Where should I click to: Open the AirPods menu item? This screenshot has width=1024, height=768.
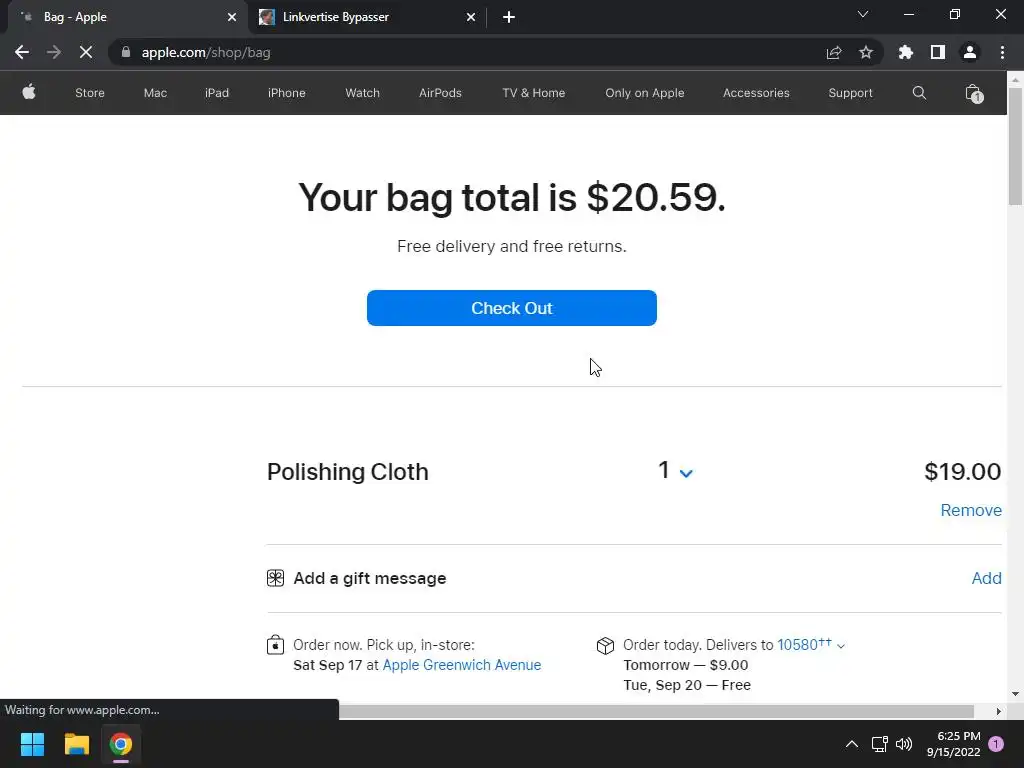click(440, 93)
